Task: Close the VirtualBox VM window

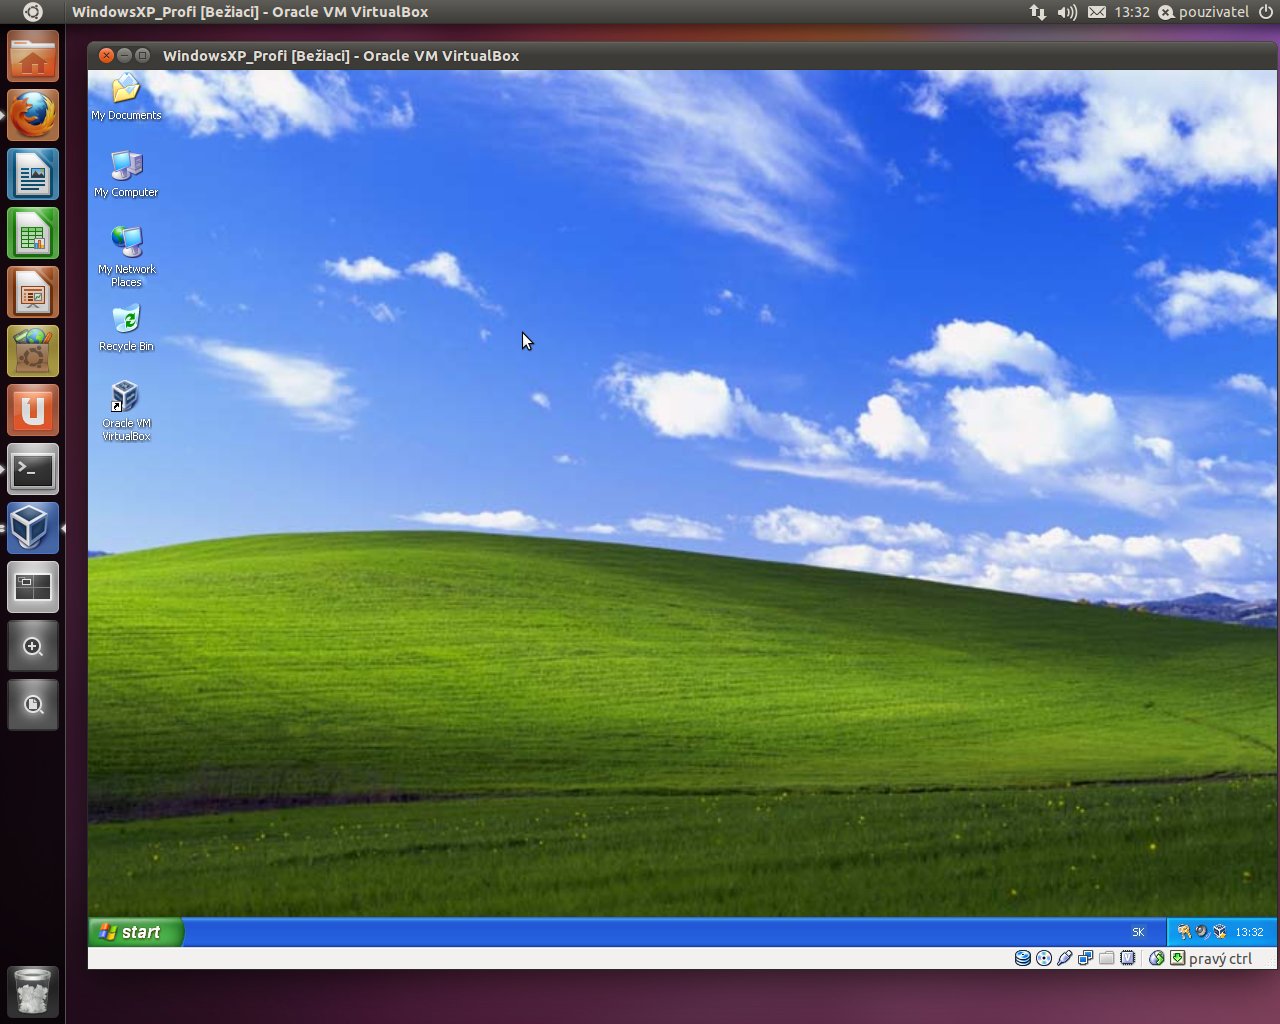Action: pyautogui.click(x=106, y=55)
